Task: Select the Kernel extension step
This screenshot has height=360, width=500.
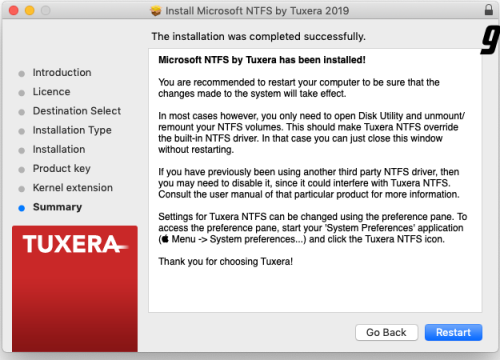Action: 72,188
